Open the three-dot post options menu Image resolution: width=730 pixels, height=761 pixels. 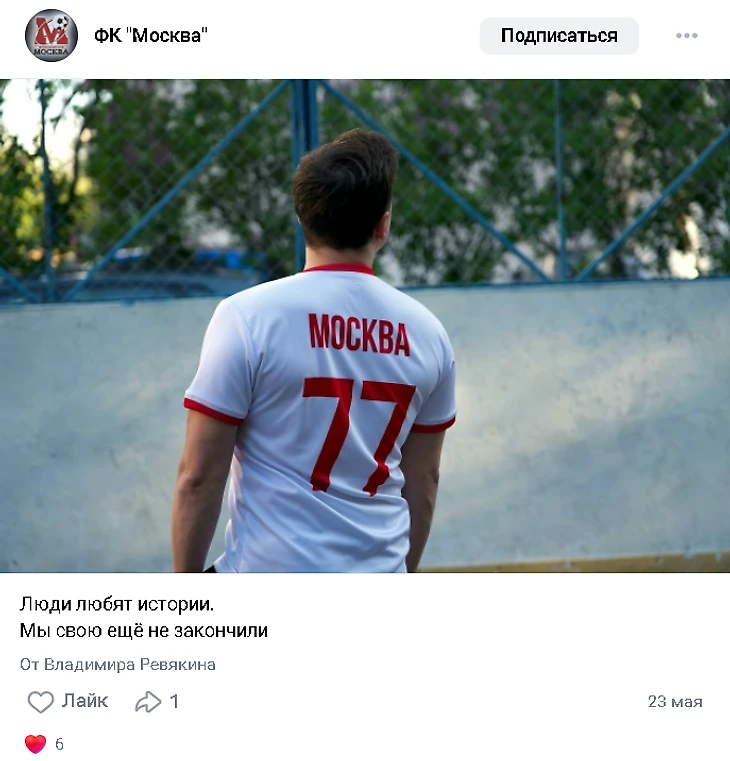coord(687,35)
